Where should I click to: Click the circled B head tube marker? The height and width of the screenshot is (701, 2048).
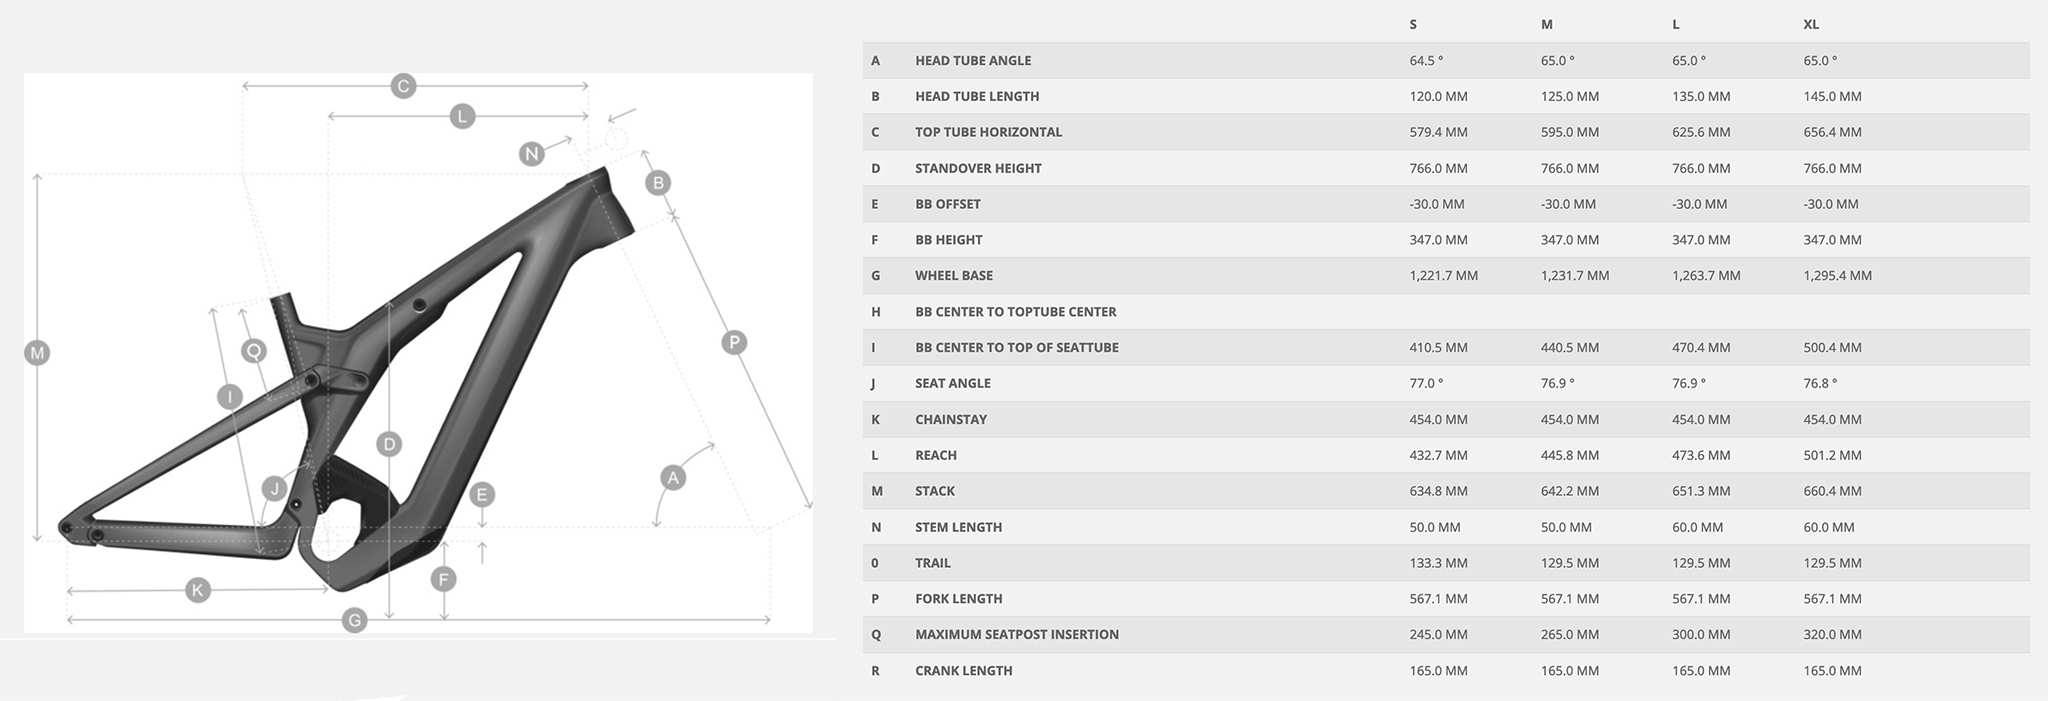click(x=657, y=183)
